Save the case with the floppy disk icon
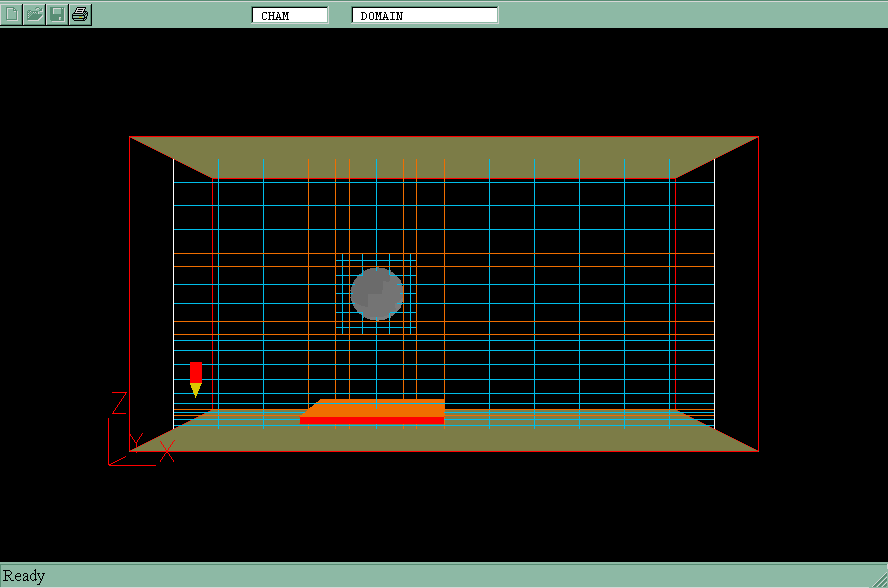This screenshot has height=588, width=888. [57, 14]
